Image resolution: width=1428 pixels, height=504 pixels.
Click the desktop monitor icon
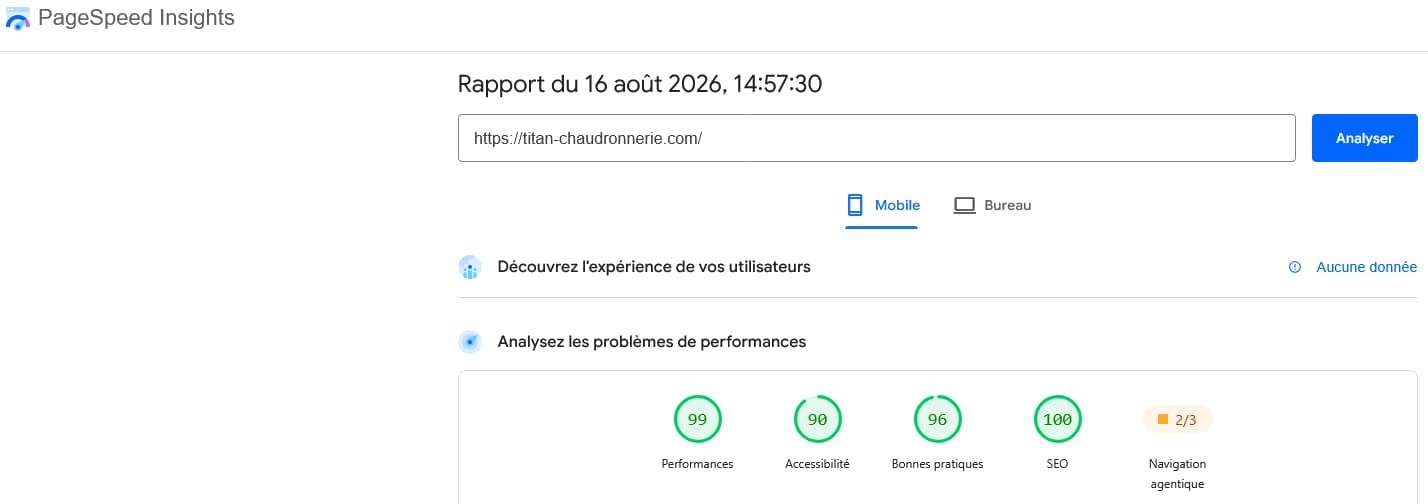click(x=964, y=205)
